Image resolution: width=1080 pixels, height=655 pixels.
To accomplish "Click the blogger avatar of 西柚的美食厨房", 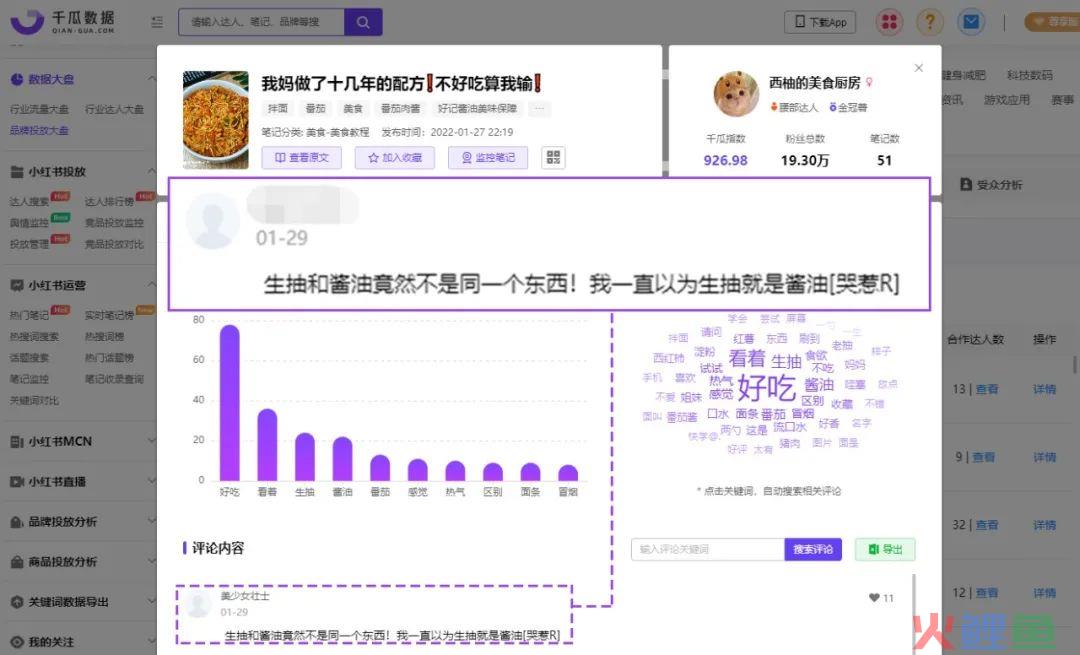I will [x=736, y=93].
